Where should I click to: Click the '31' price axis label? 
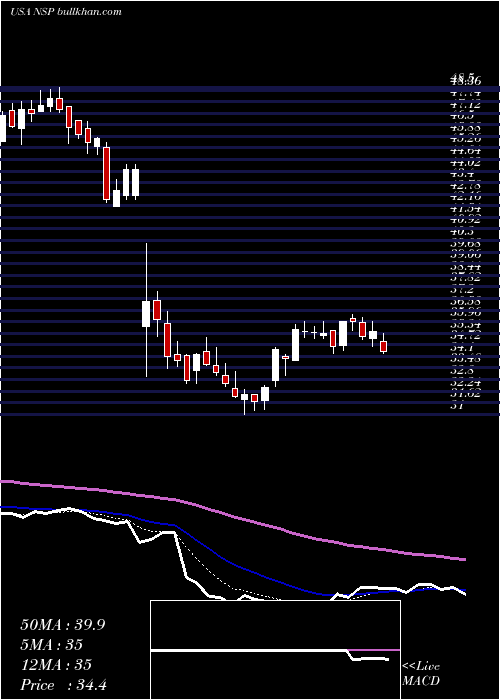pos(457,405)
